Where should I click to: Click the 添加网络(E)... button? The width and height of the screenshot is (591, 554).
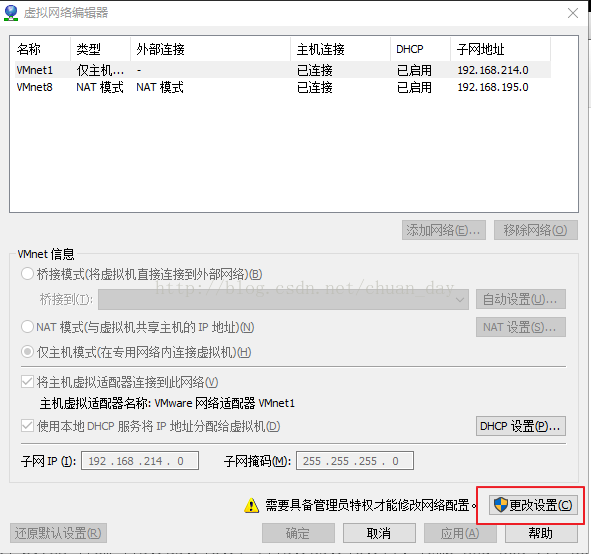pos(444,230)
